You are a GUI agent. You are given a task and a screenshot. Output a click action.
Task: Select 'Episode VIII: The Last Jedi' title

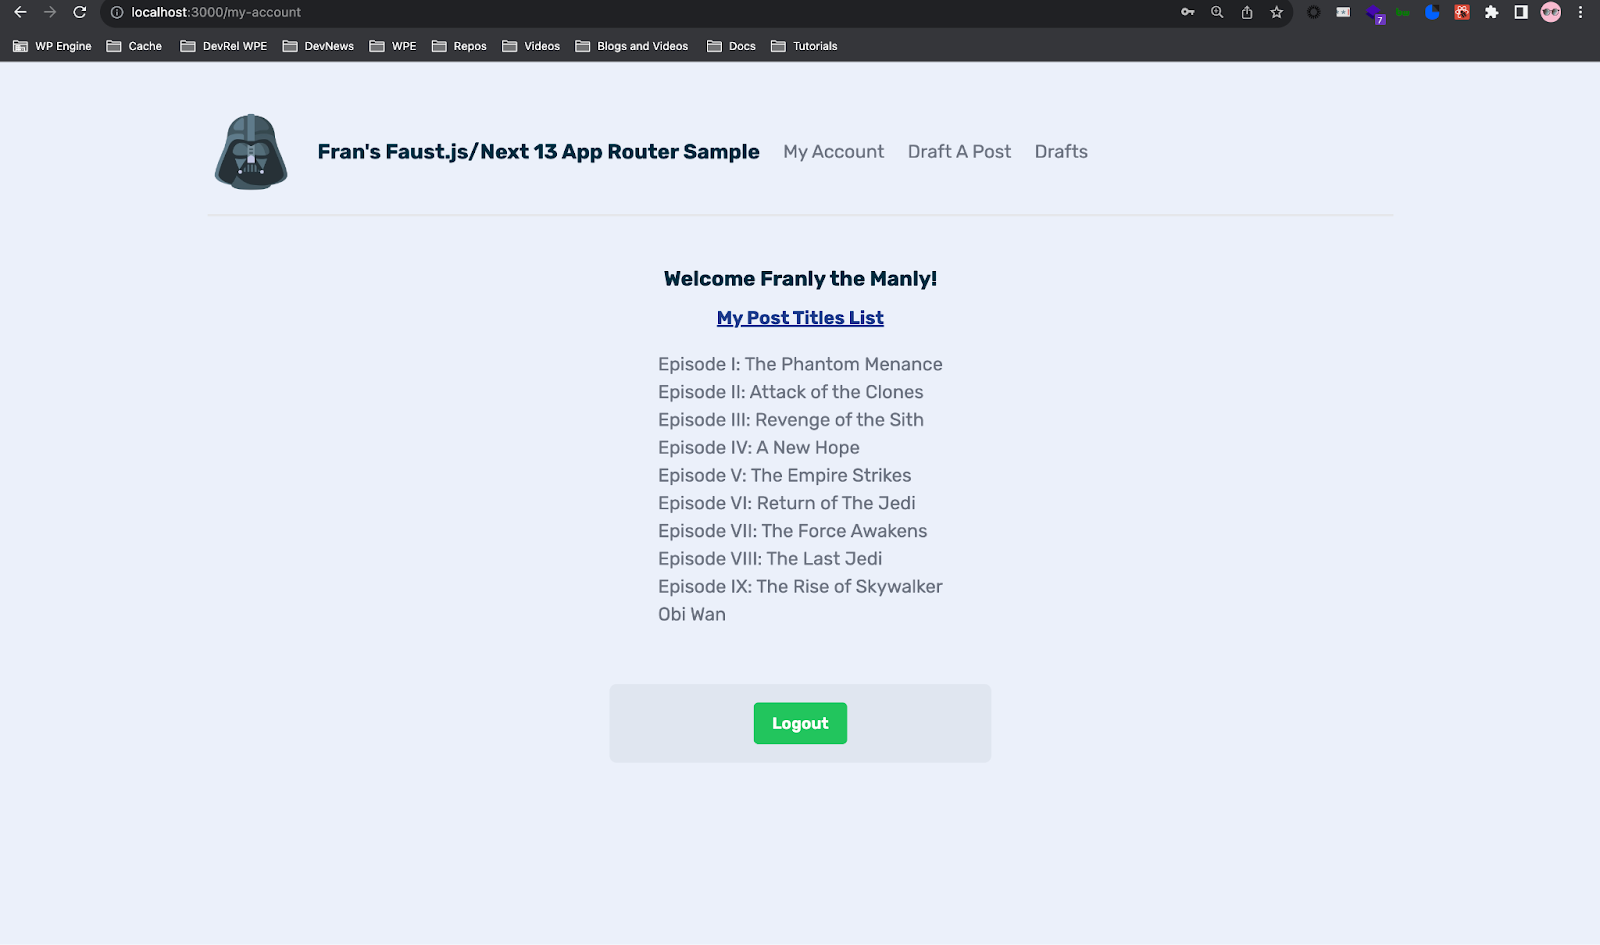click(770, 559)
